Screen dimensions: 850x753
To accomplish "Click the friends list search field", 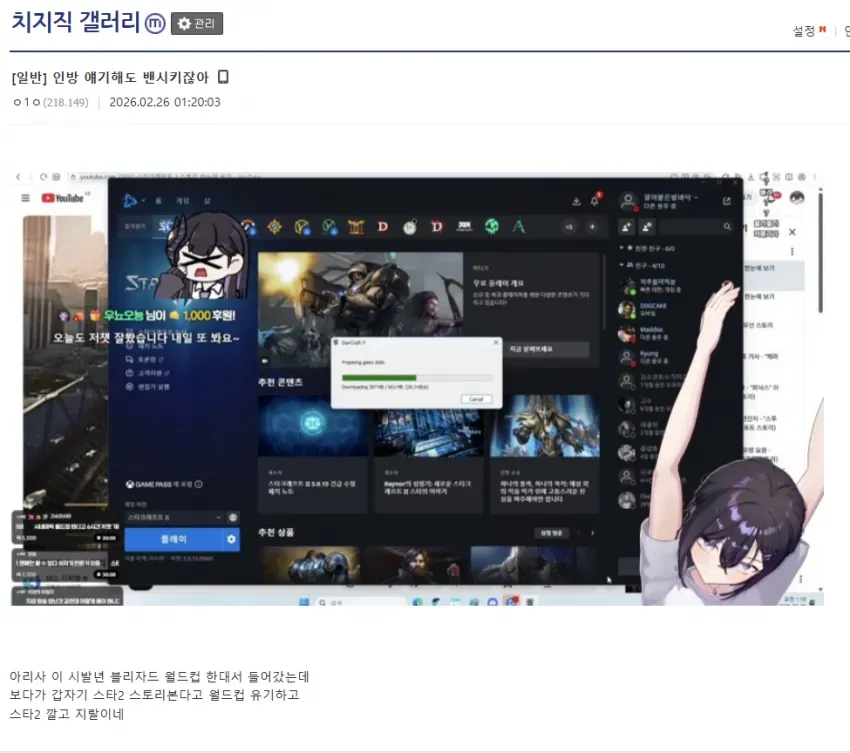I will [x=696, y=227].
